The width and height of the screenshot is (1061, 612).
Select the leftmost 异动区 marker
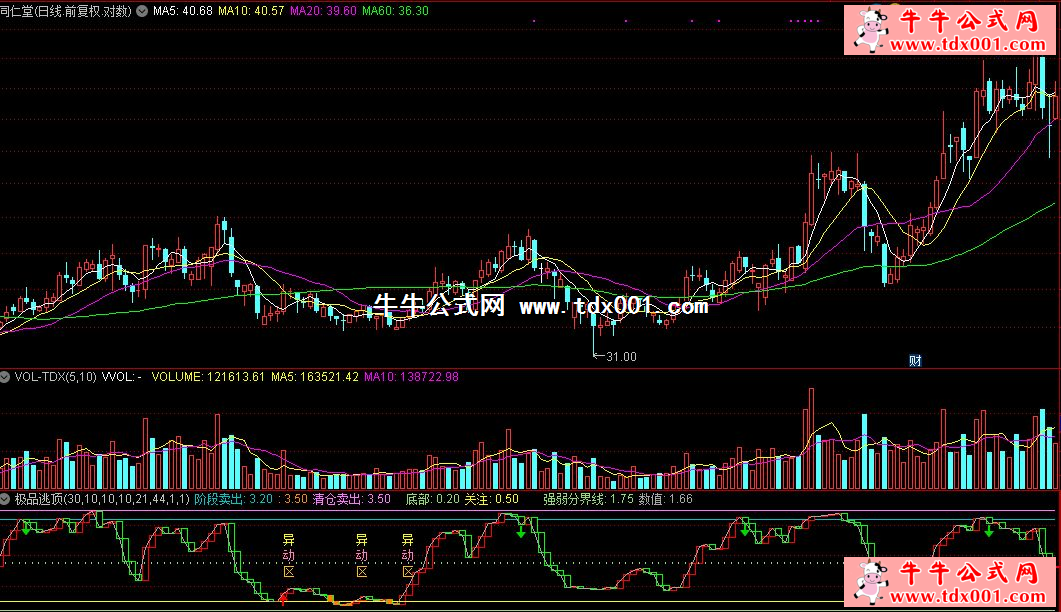click(x=289, y=555)
